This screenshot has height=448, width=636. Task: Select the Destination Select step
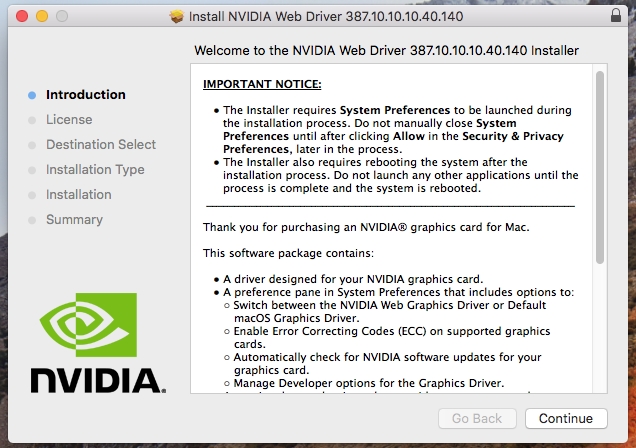pyautogui.click(x=101, y=144)
